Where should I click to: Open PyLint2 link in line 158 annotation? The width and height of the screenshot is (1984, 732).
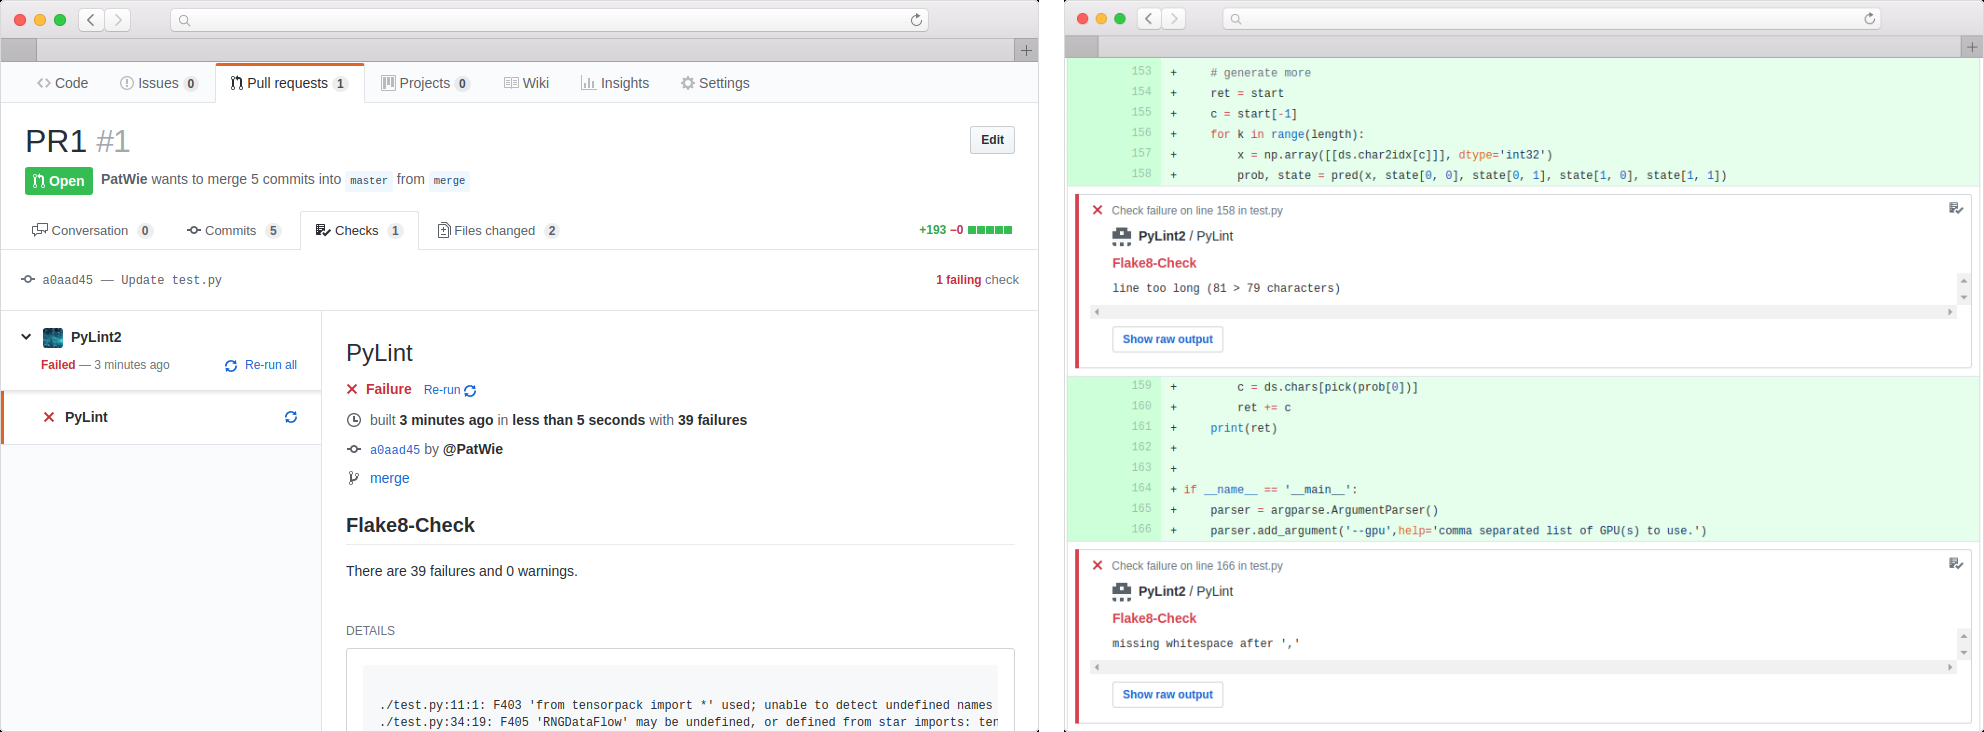coord(1162,236)
